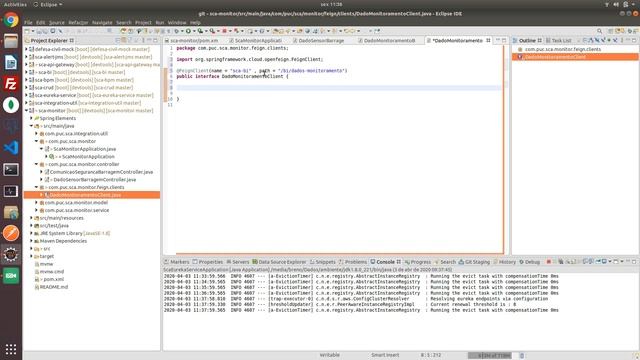640x360 pixels.
Task: Expand com.puc.sca.monitor.model package
Action: [x=36, y=202]
